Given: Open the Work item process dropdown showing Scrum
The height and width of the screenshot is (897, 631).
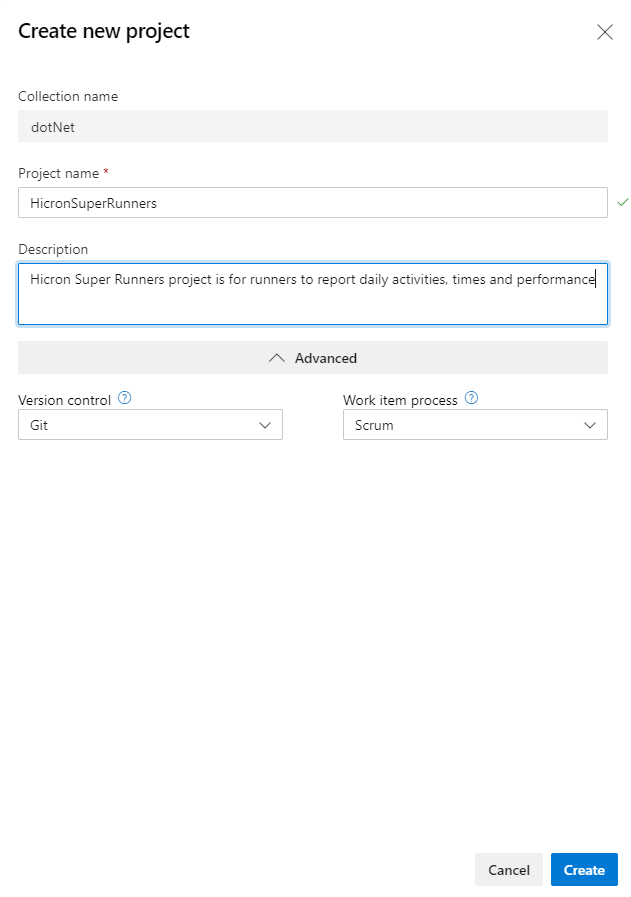Looking at the screenshot, I should (475, 424).
